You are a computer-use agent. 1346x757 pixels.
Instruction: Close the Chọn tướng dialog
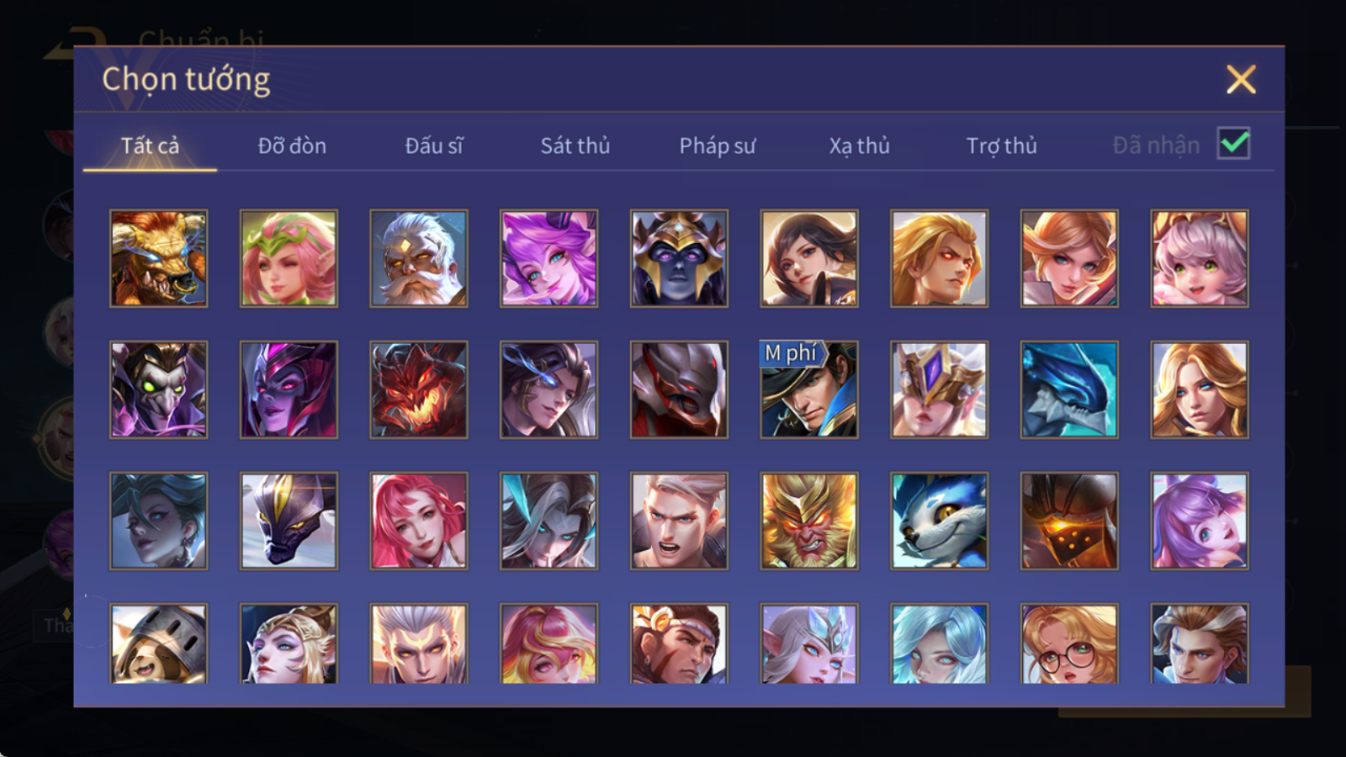coord(1241,79)
